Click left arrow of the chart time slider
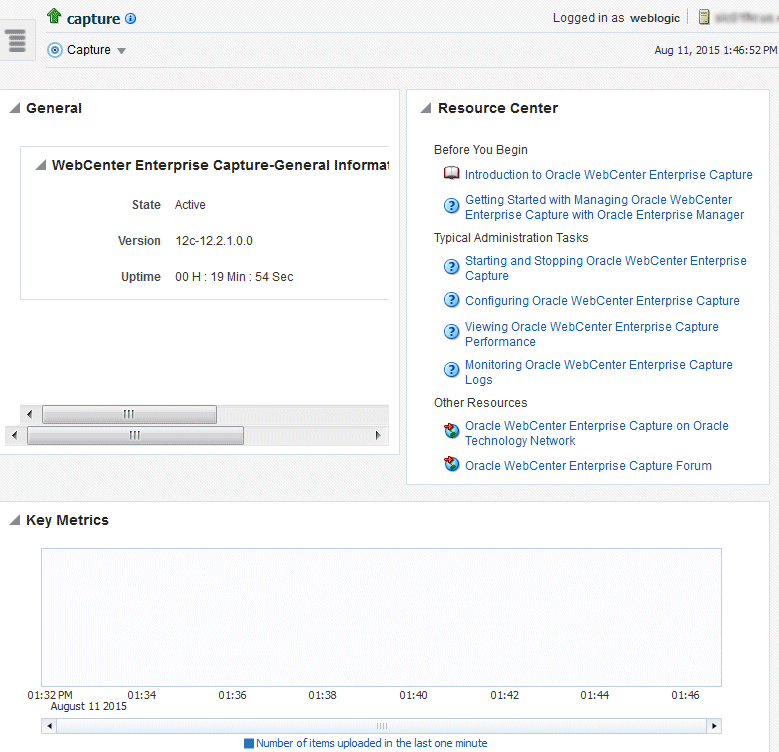The image size is (779, 752). coord(49,726)
